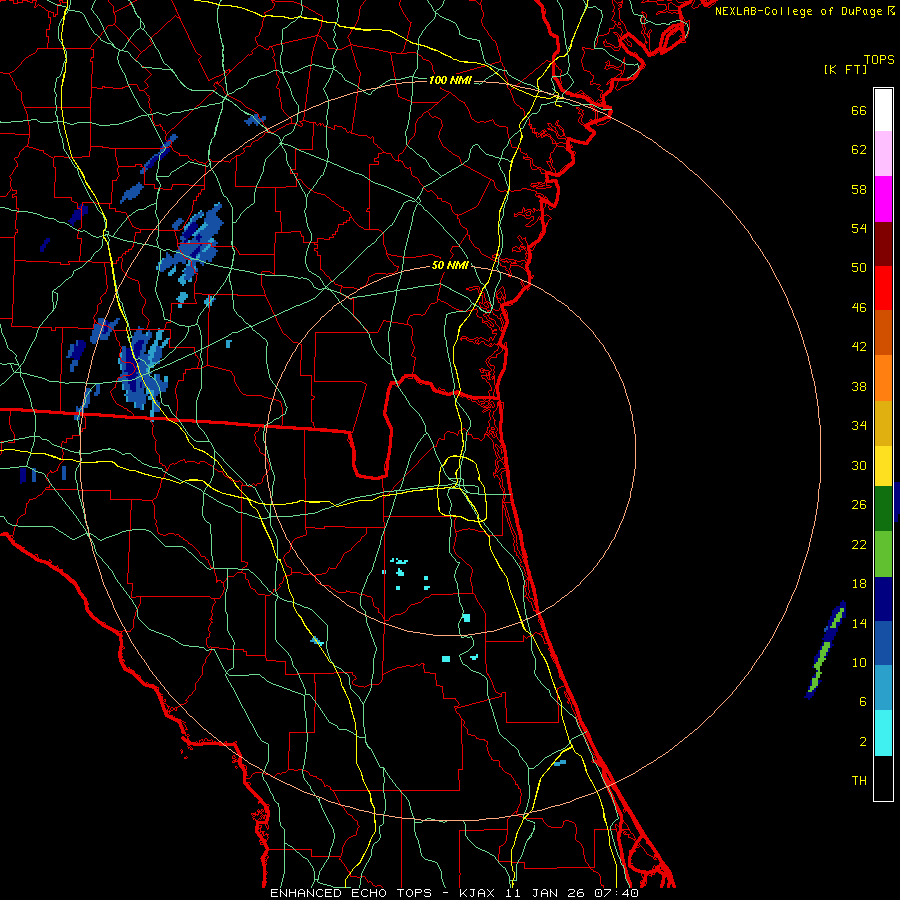Click the 2 value on the legend
Screen dimensions: 900x900
[863, 742]
